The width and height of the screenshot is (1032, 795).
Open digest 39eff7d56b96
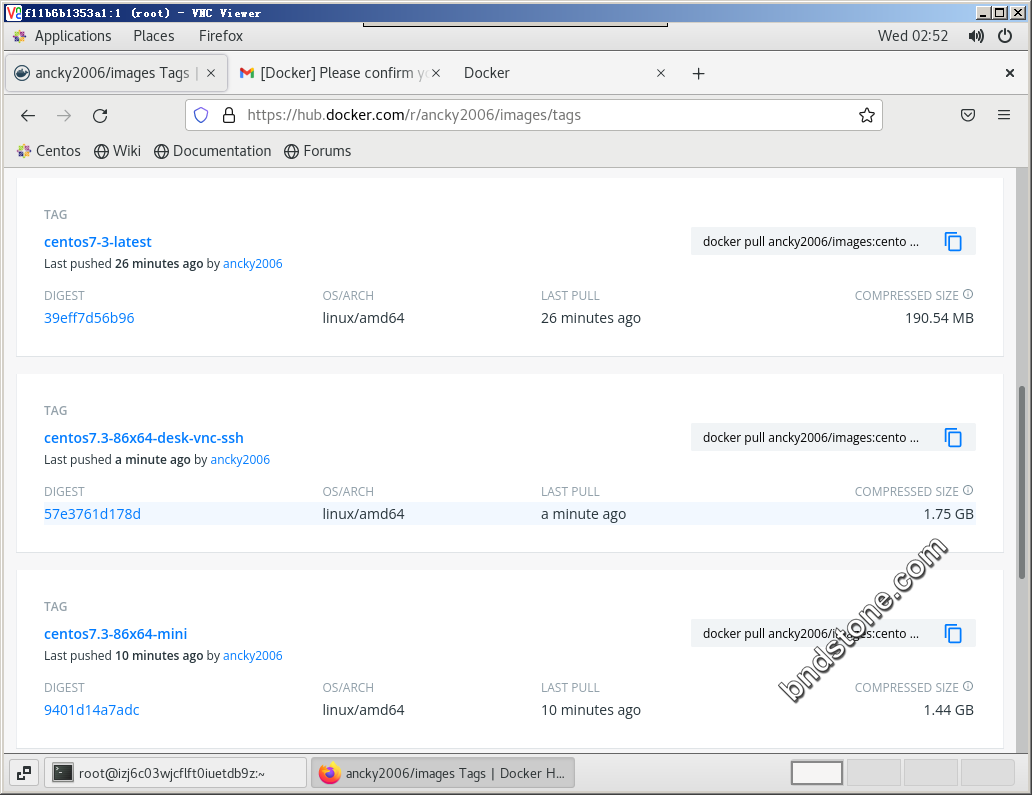89,318
